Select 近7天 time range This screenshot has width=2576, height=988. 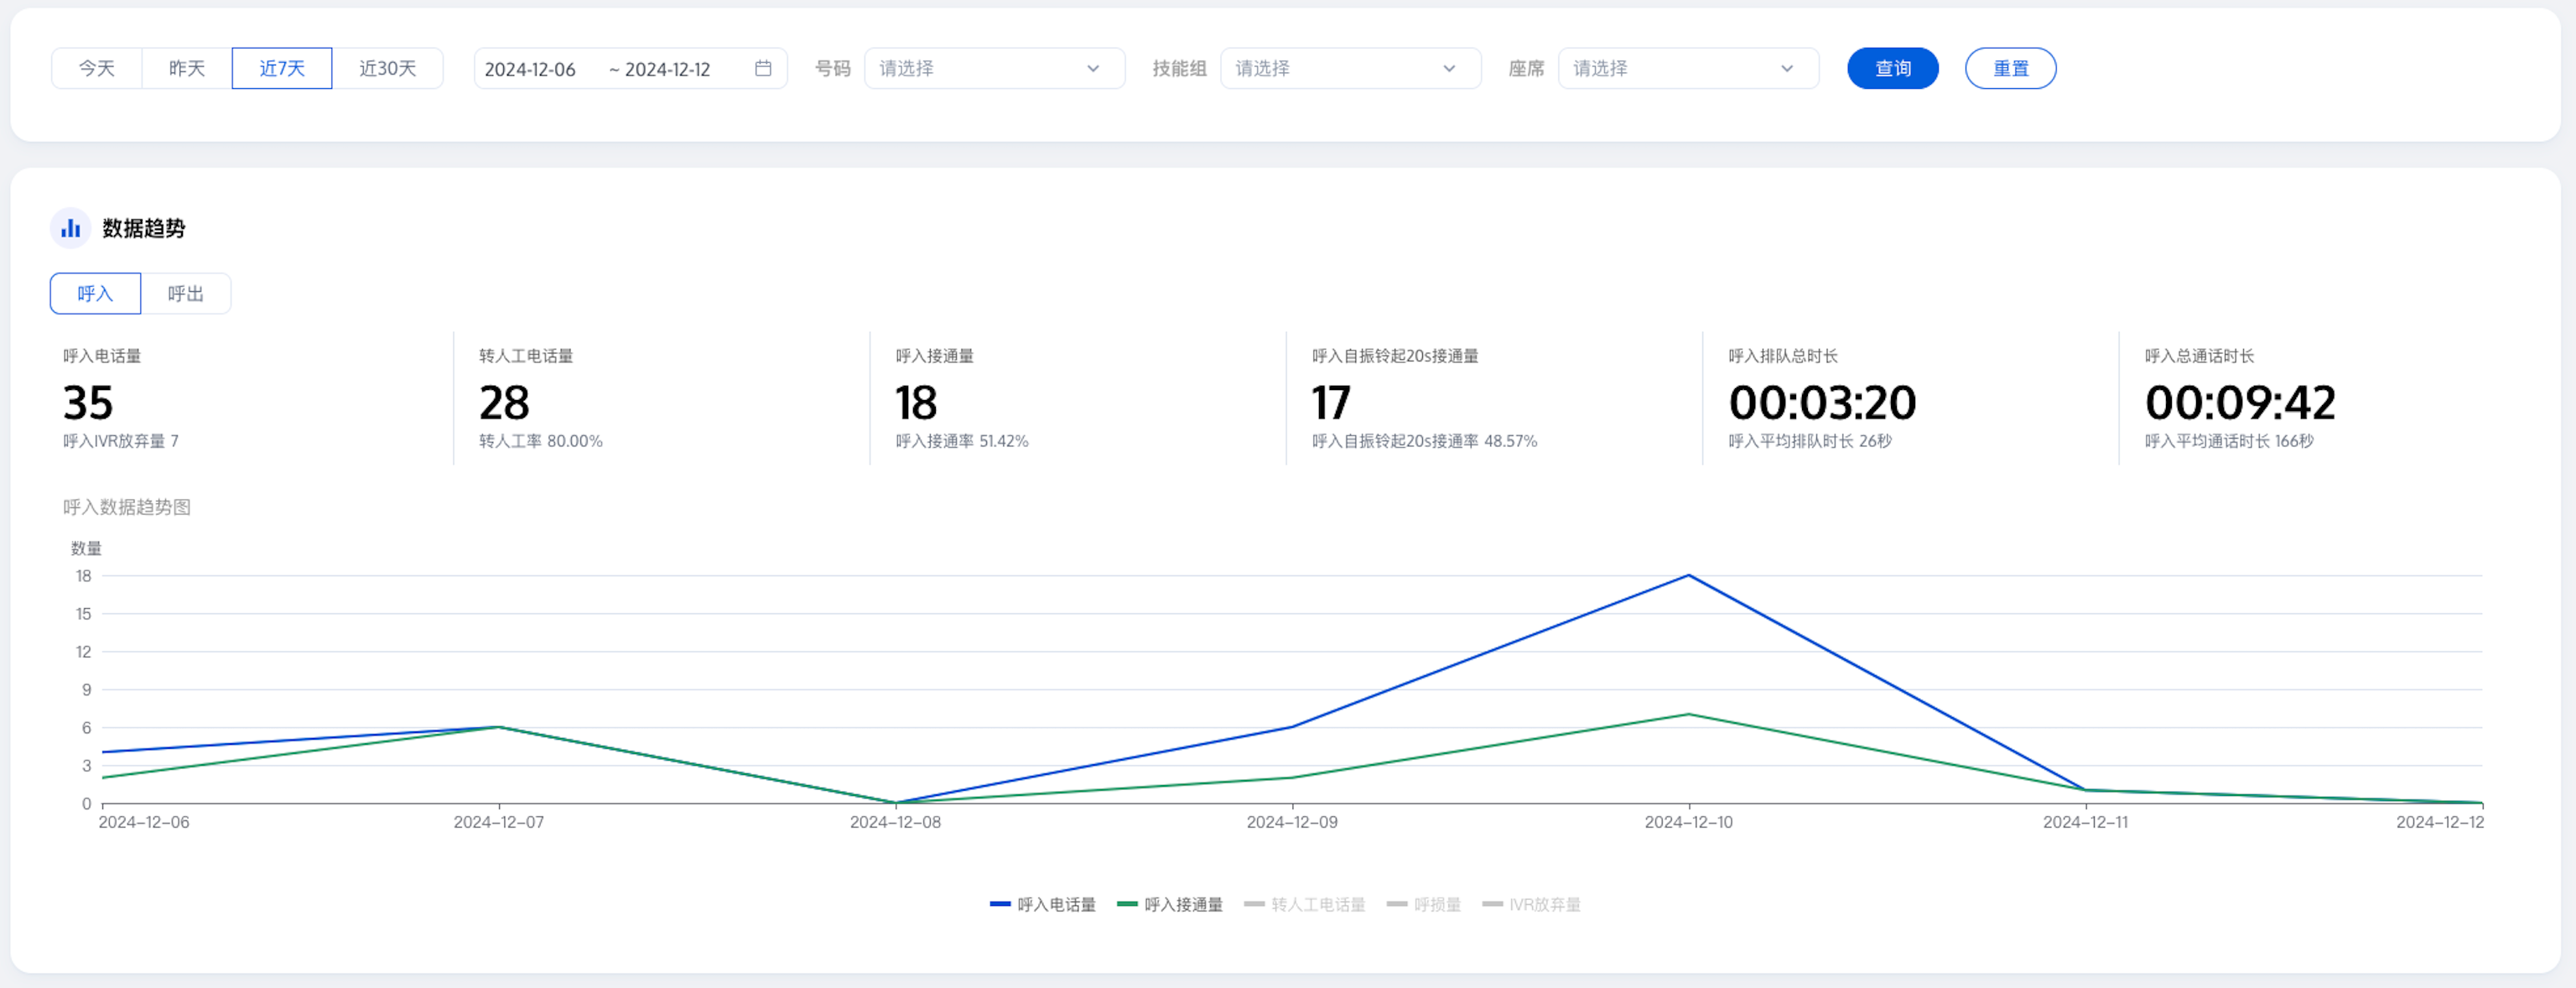click(x=282, y=68)
